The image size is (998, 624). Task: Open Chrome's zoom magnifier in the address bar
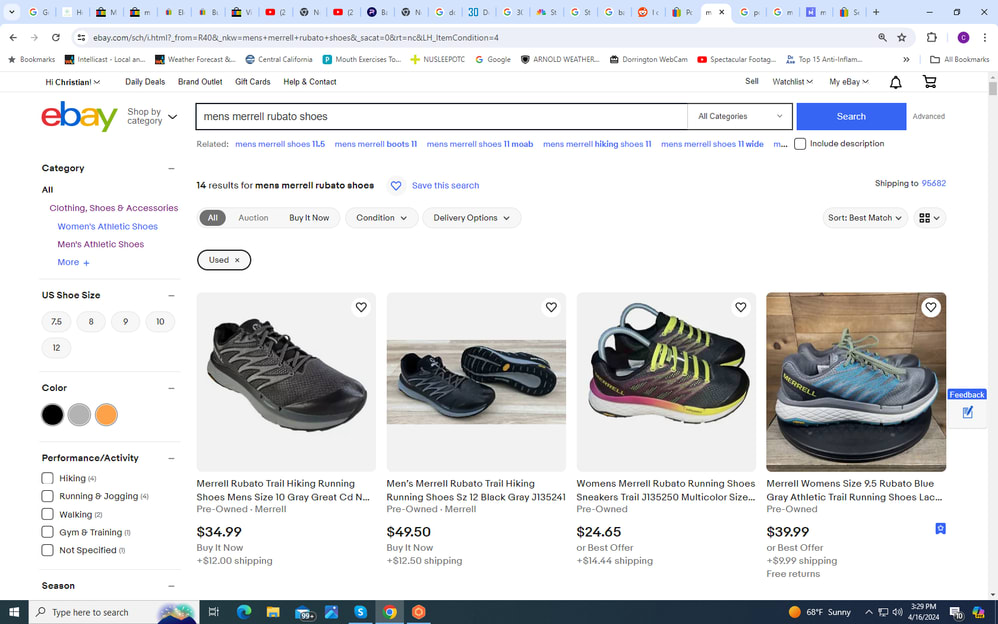click(x=882, y=38)
